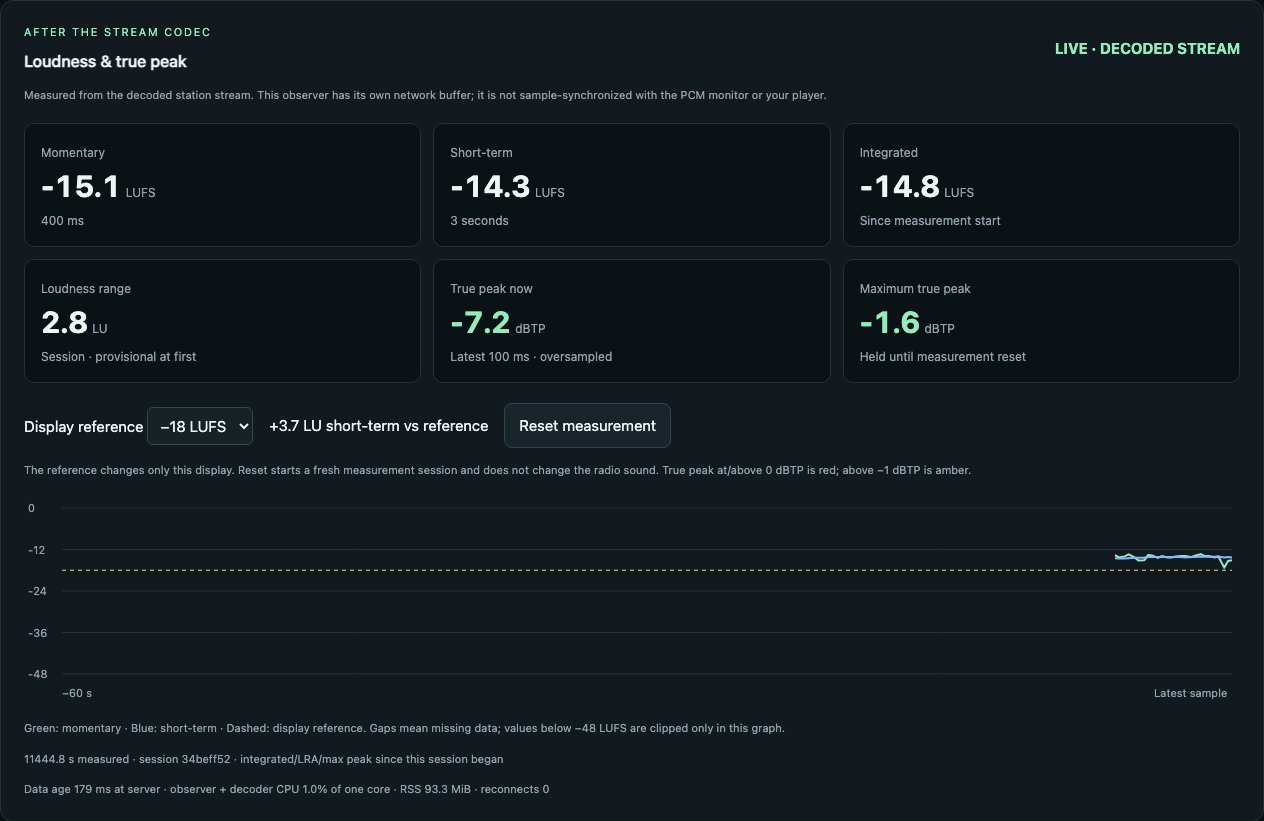Open the Display reference −18 LUFS dropdown
This screenshot has height=821, width=1264.
200,426
